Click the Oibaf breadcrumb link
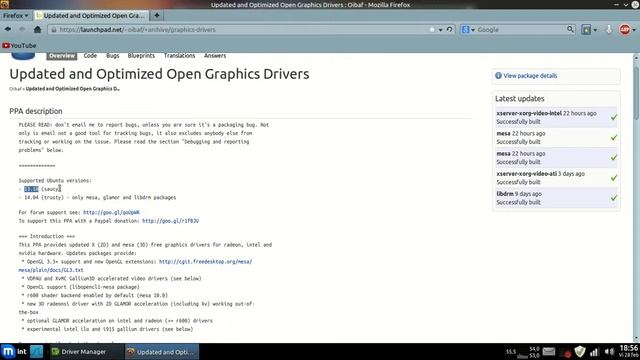This screenshot has height=360, width=640. 15,89
